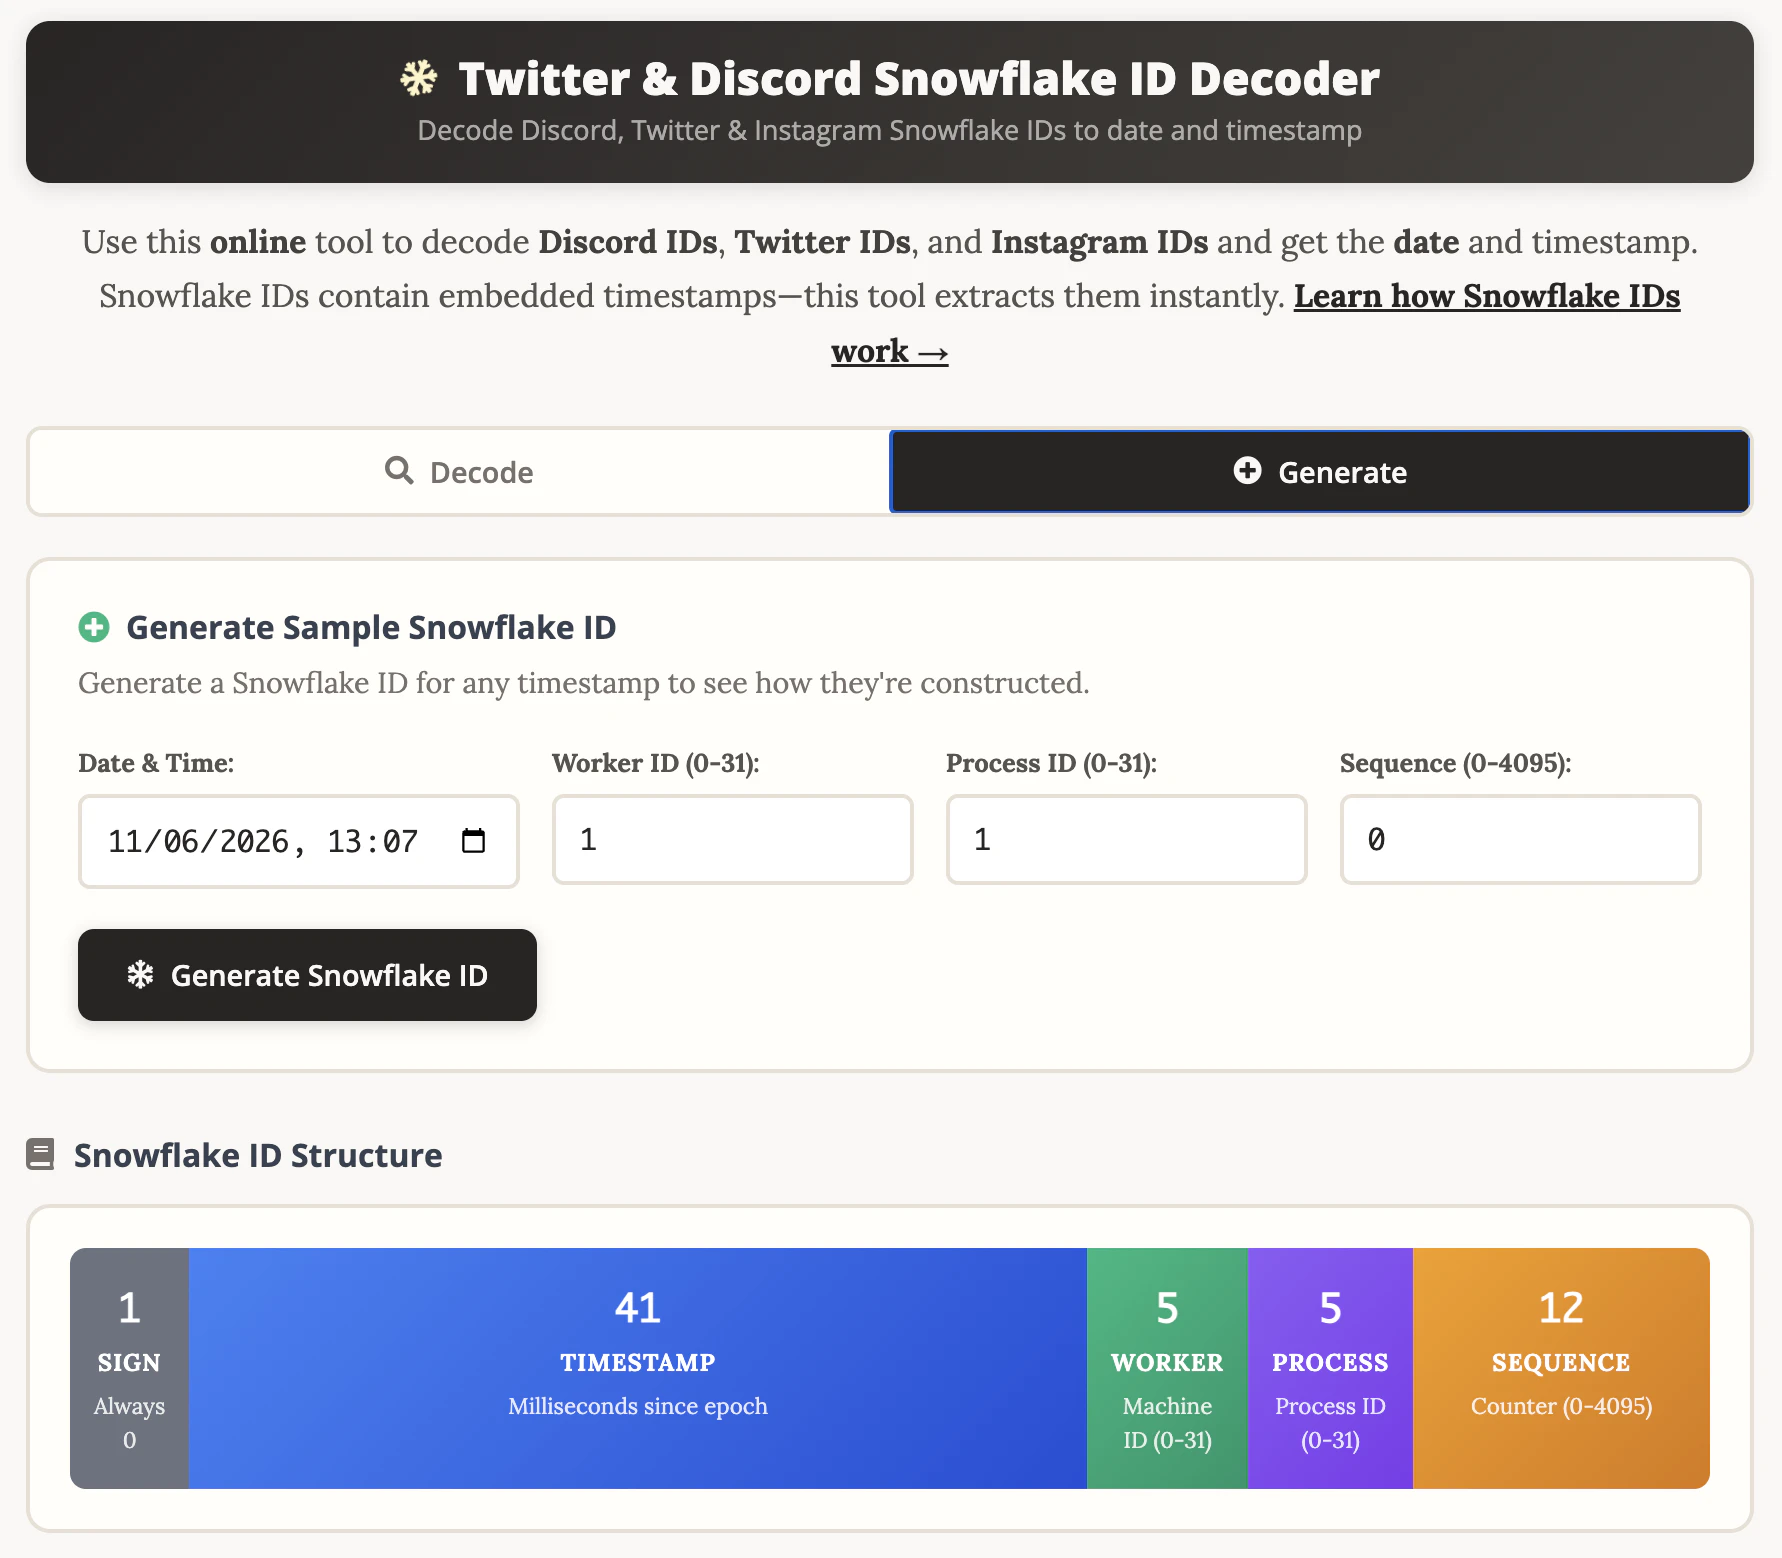Click the Counter (0-4095) text

click(1561, 1406)
